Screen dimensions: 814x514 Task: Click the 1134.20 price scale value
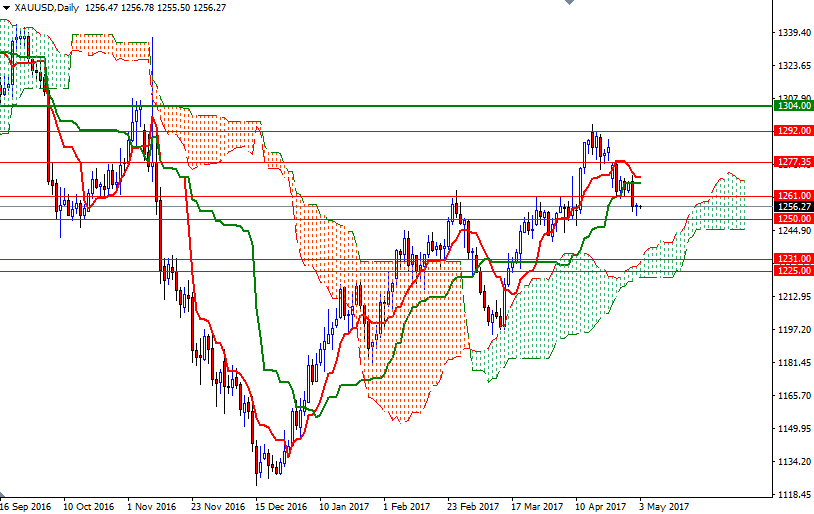coord(794,462)
